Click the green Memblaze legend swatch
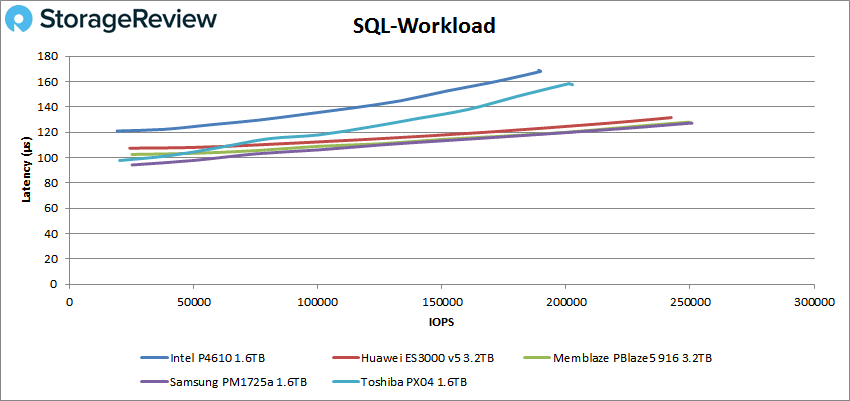This screenshot has height=401, width=850. 536,358
